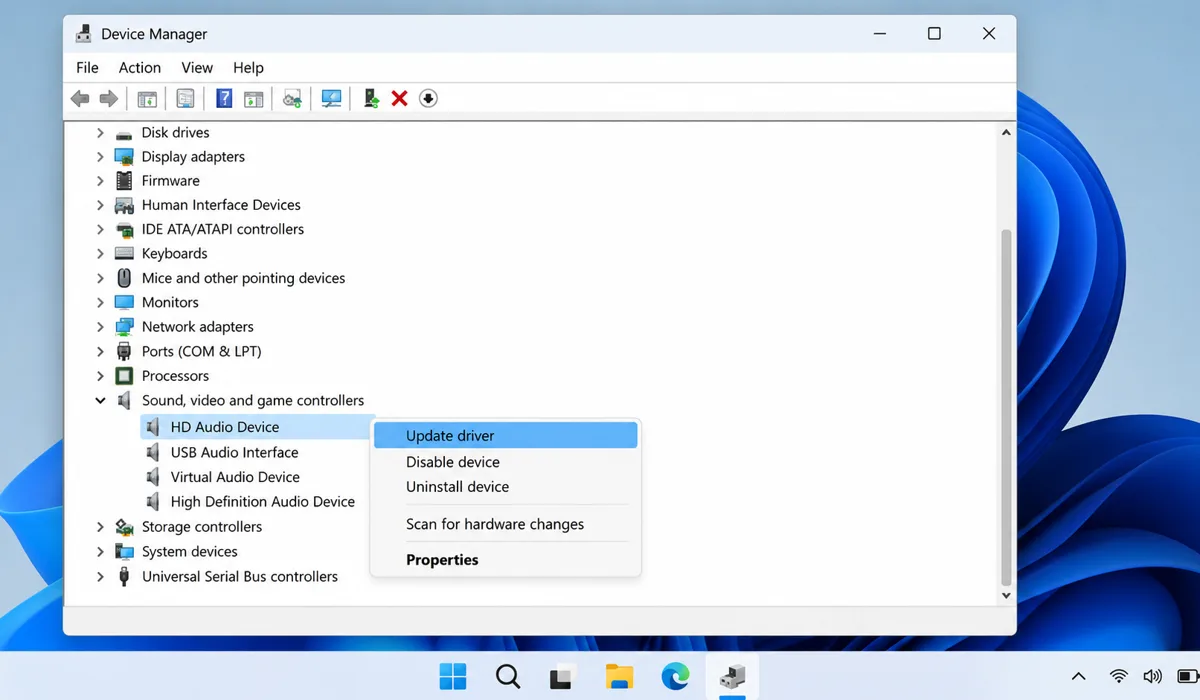This screenshot has width=1200, height=700.
Task: Click the Human Interface Devices icon
Action: tap(124, 205)
